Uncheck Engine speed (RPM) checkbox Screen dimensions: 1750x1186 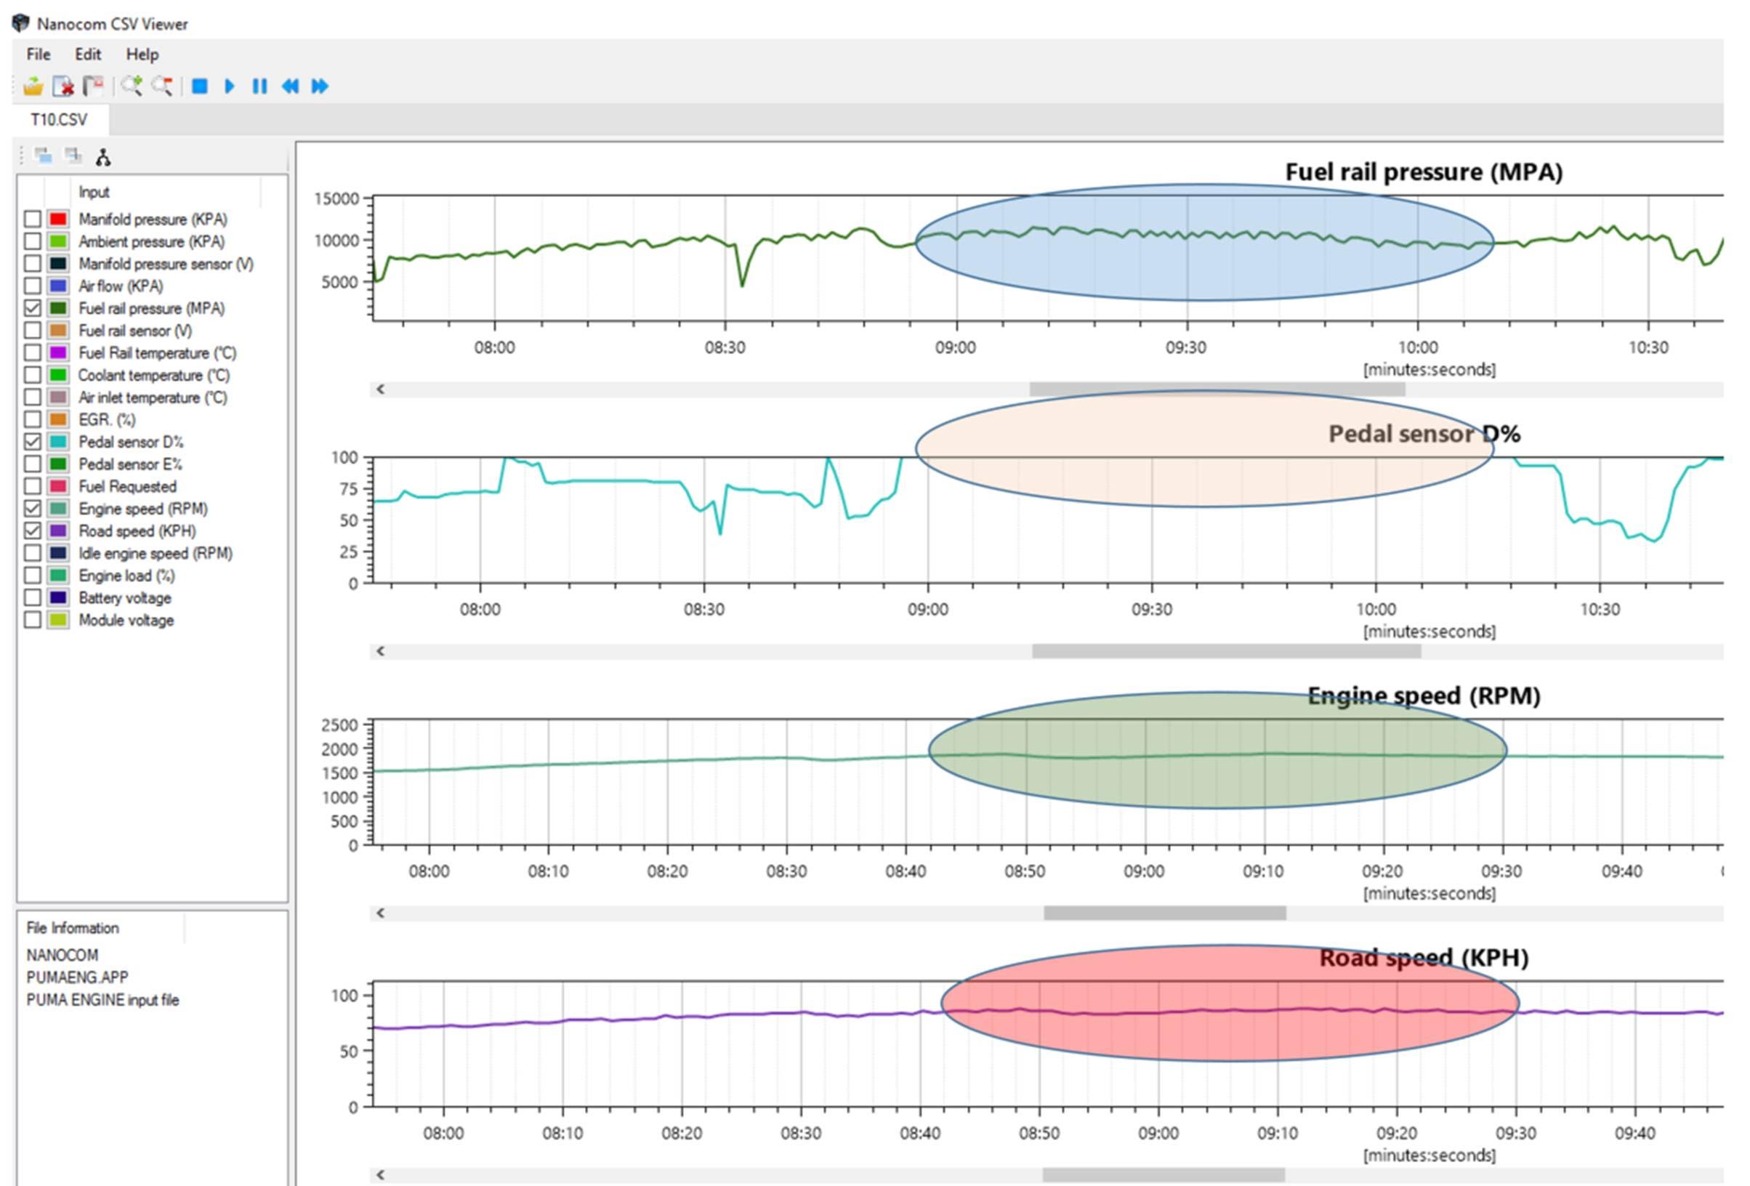pyautogui.click(x=33, y=509)
